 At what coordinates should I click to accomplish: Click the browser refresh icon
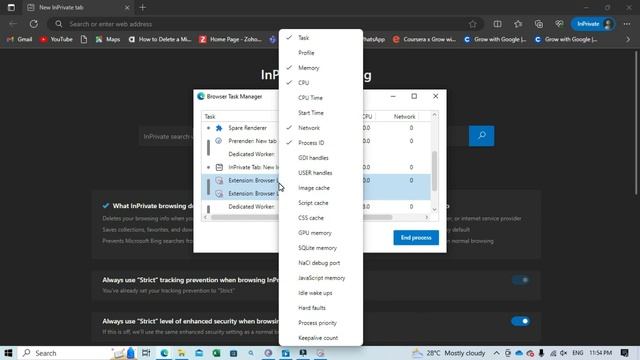coord(33,24)
